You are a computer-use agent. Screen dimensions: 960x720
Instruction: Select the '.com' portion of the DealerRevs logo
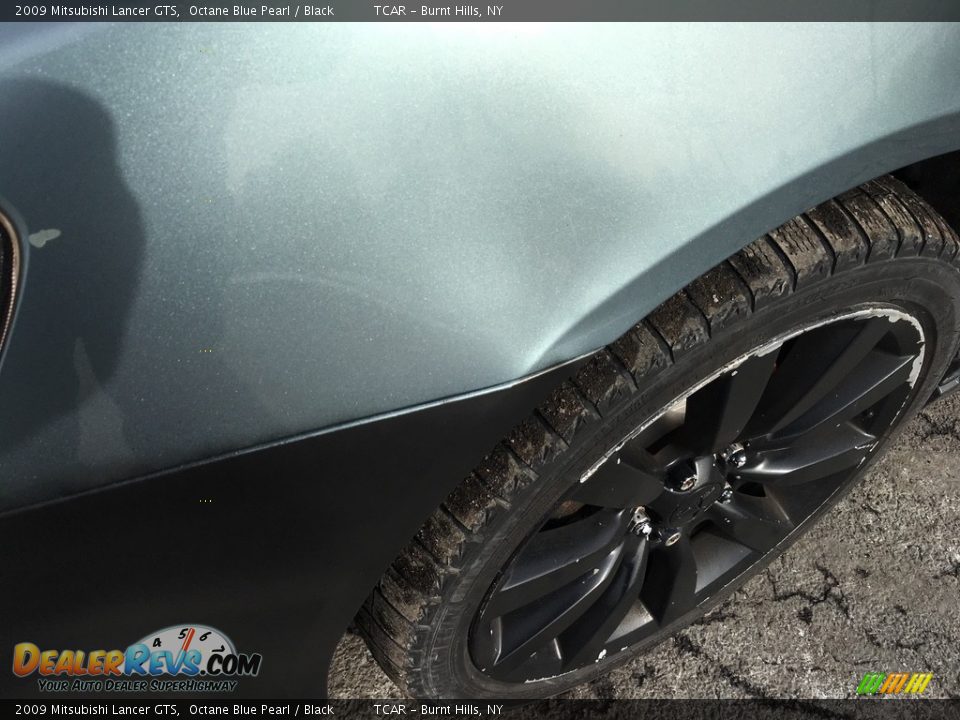click(x=230, y=660)
